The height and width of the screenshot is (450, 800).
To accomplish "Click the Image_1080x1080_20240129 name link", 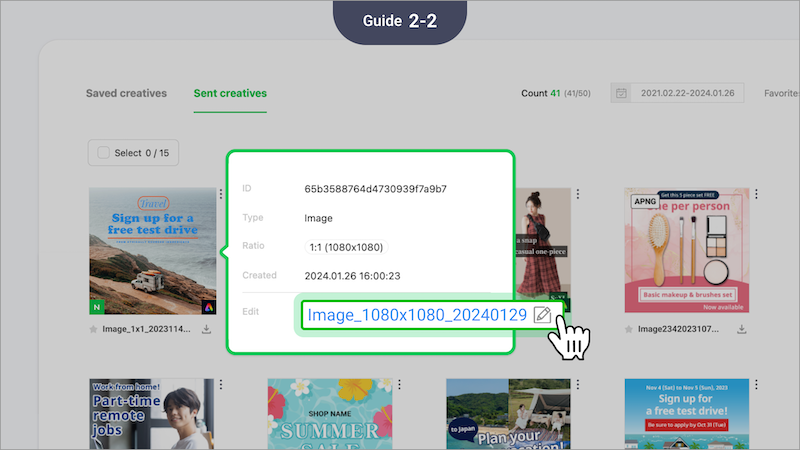I will [x=417, y=315].
